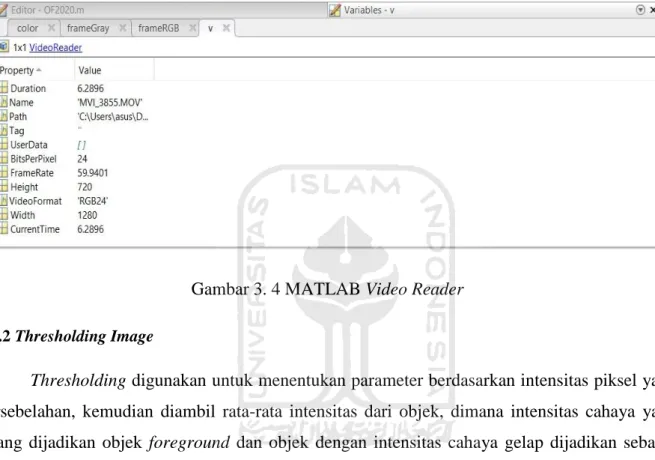Viewport: 655px width, 460px height.
Task: Select the CurrentTime property label
Action: click(35, 229)
